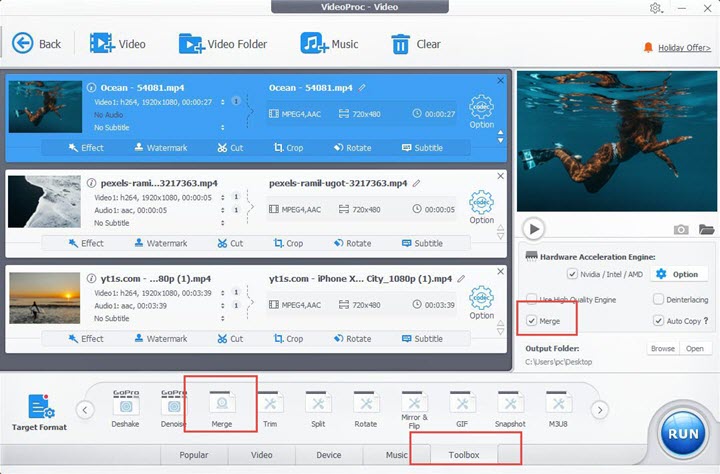Select the Deshake toolbox tool
720x474 pixels.
125,408
